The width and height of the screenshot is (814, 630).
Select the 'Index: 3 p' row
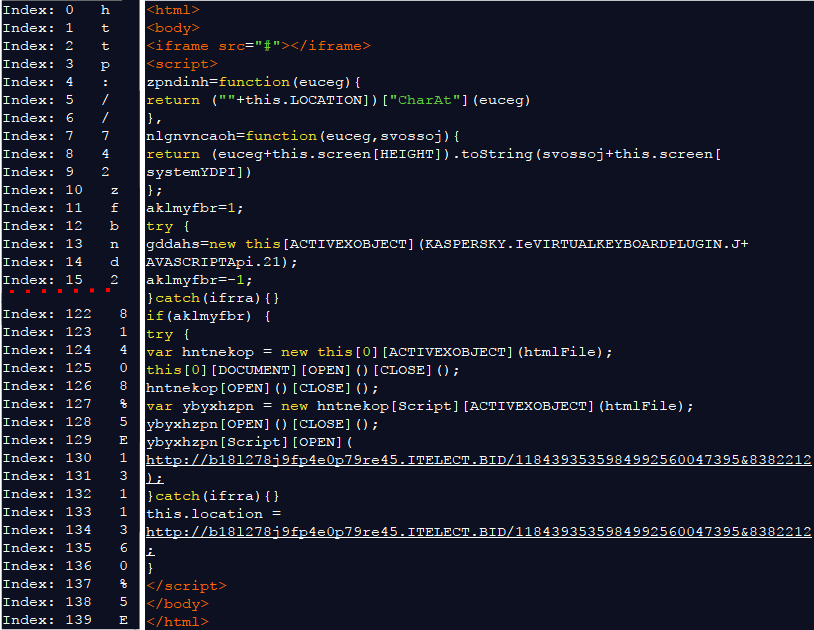[x=57, y=64]
